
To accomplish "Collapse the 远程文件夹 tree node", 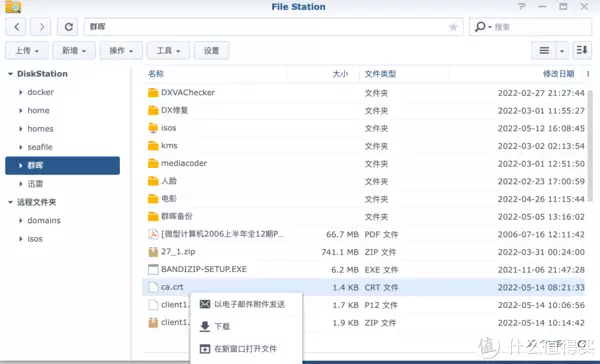I will pyautogui.click(x=10, y=202).
